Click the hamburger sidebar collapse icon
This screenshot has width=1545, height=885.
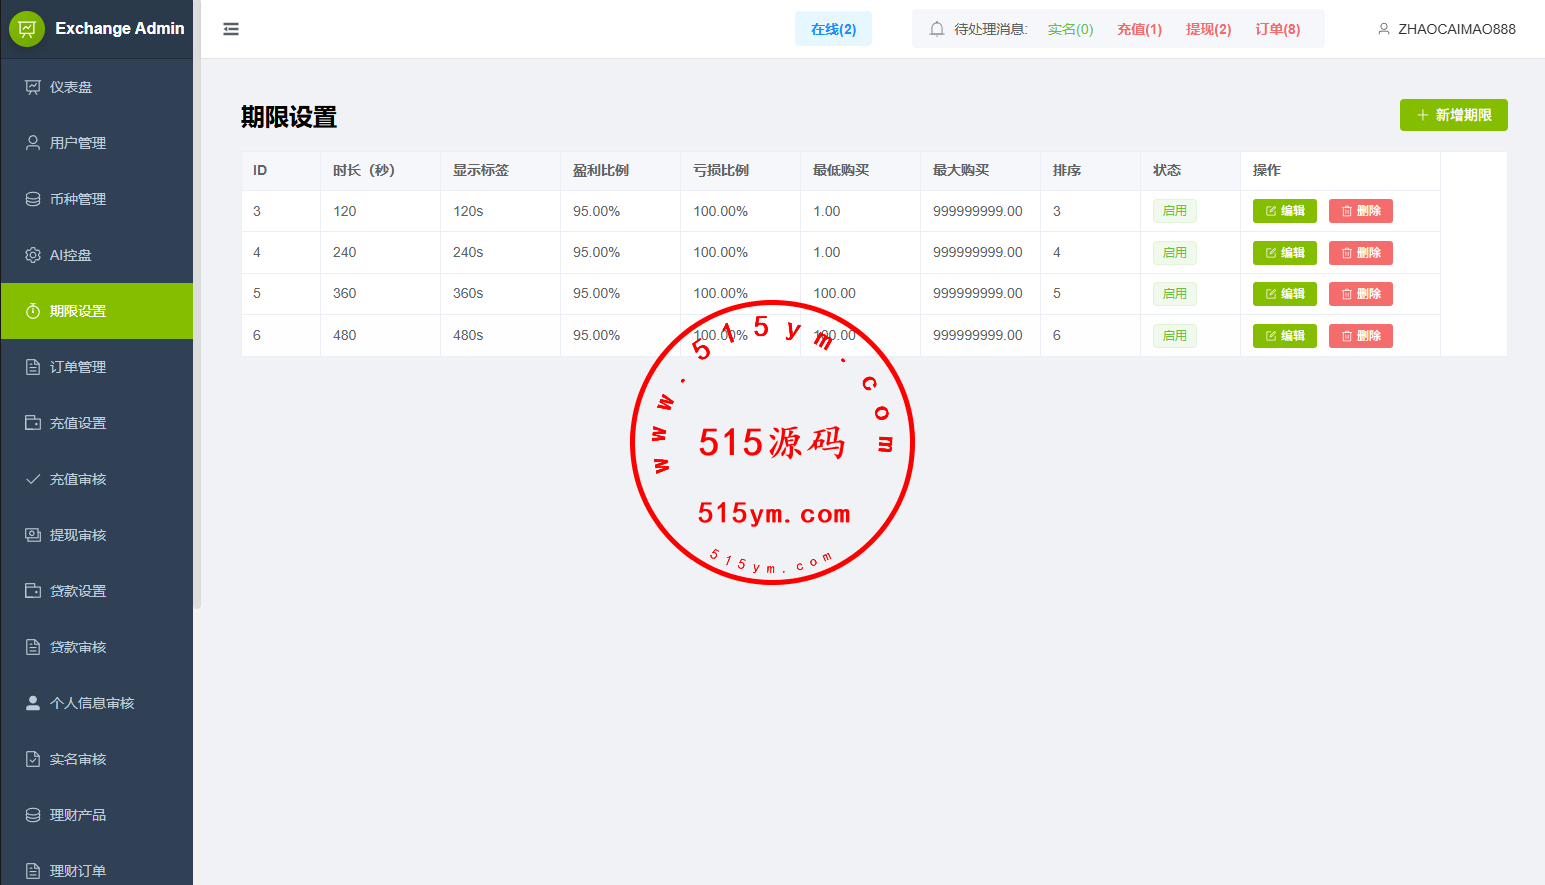tap(231, 29)
